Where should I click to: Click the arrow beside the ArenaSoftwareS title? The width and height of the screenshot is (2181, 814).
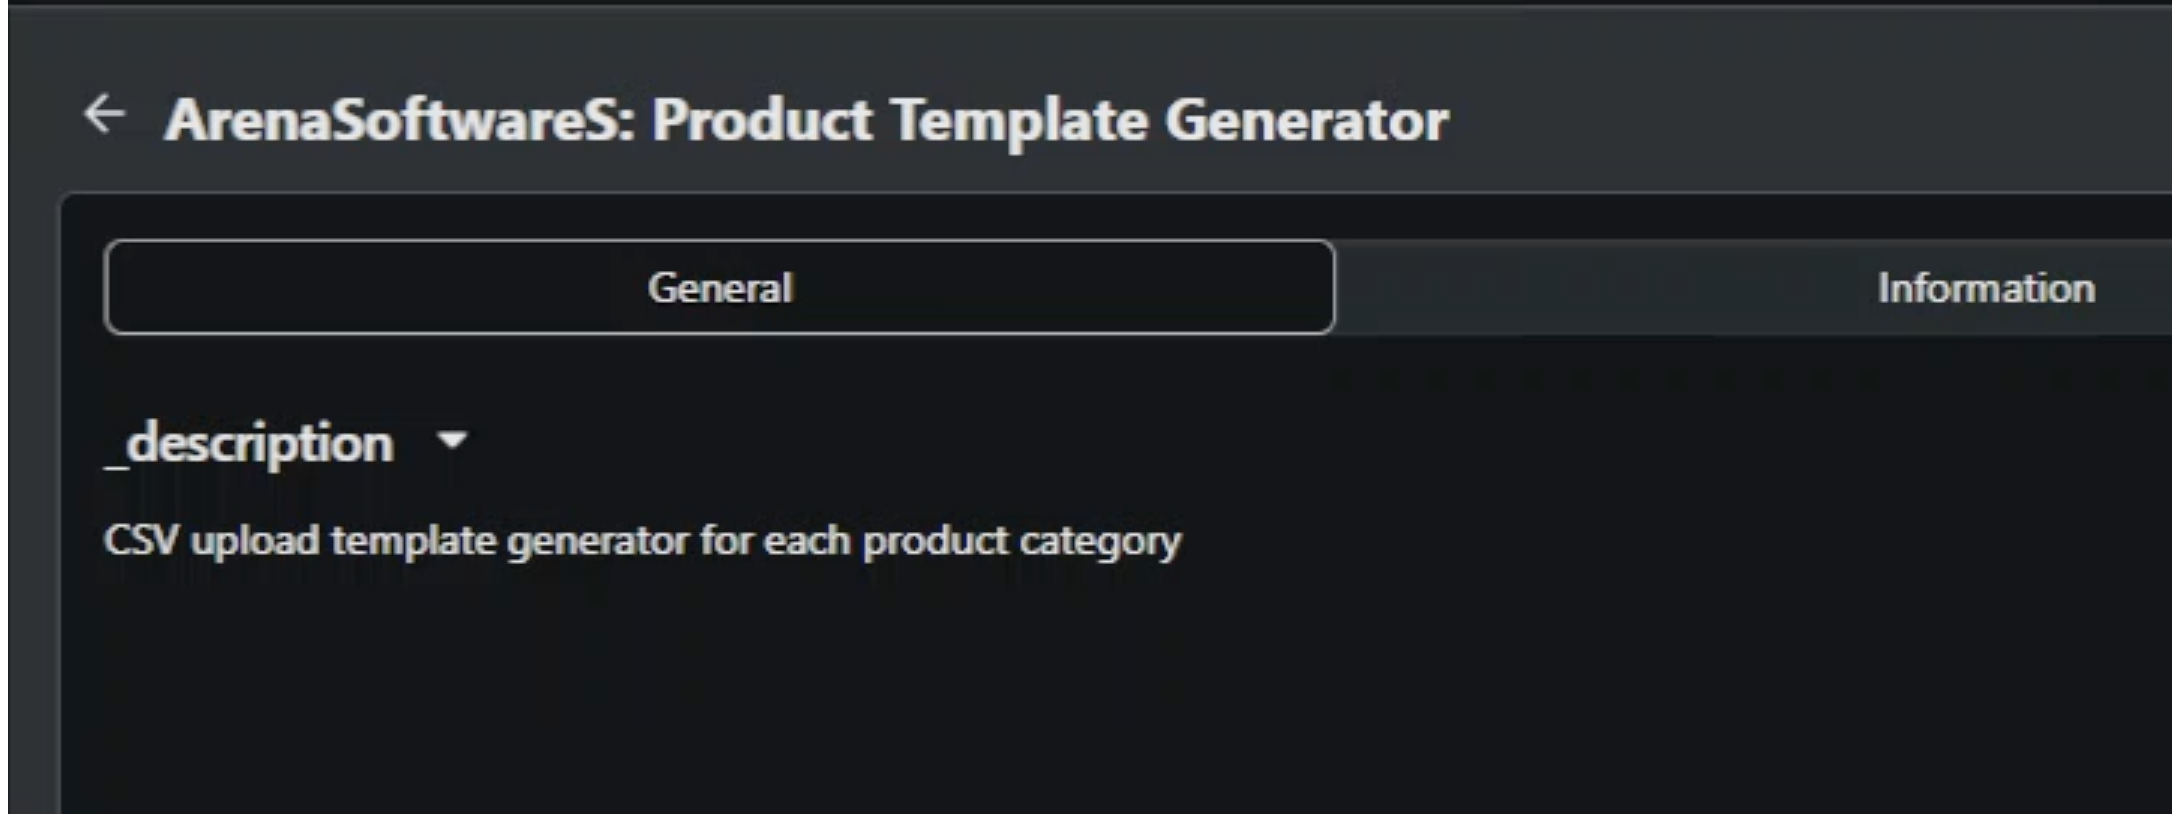(104, 114)
